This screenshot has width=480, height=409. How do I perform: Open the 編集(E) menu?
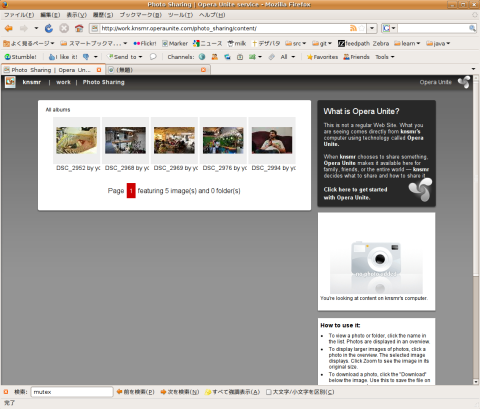pyautogui.click(x=50, y=15)
